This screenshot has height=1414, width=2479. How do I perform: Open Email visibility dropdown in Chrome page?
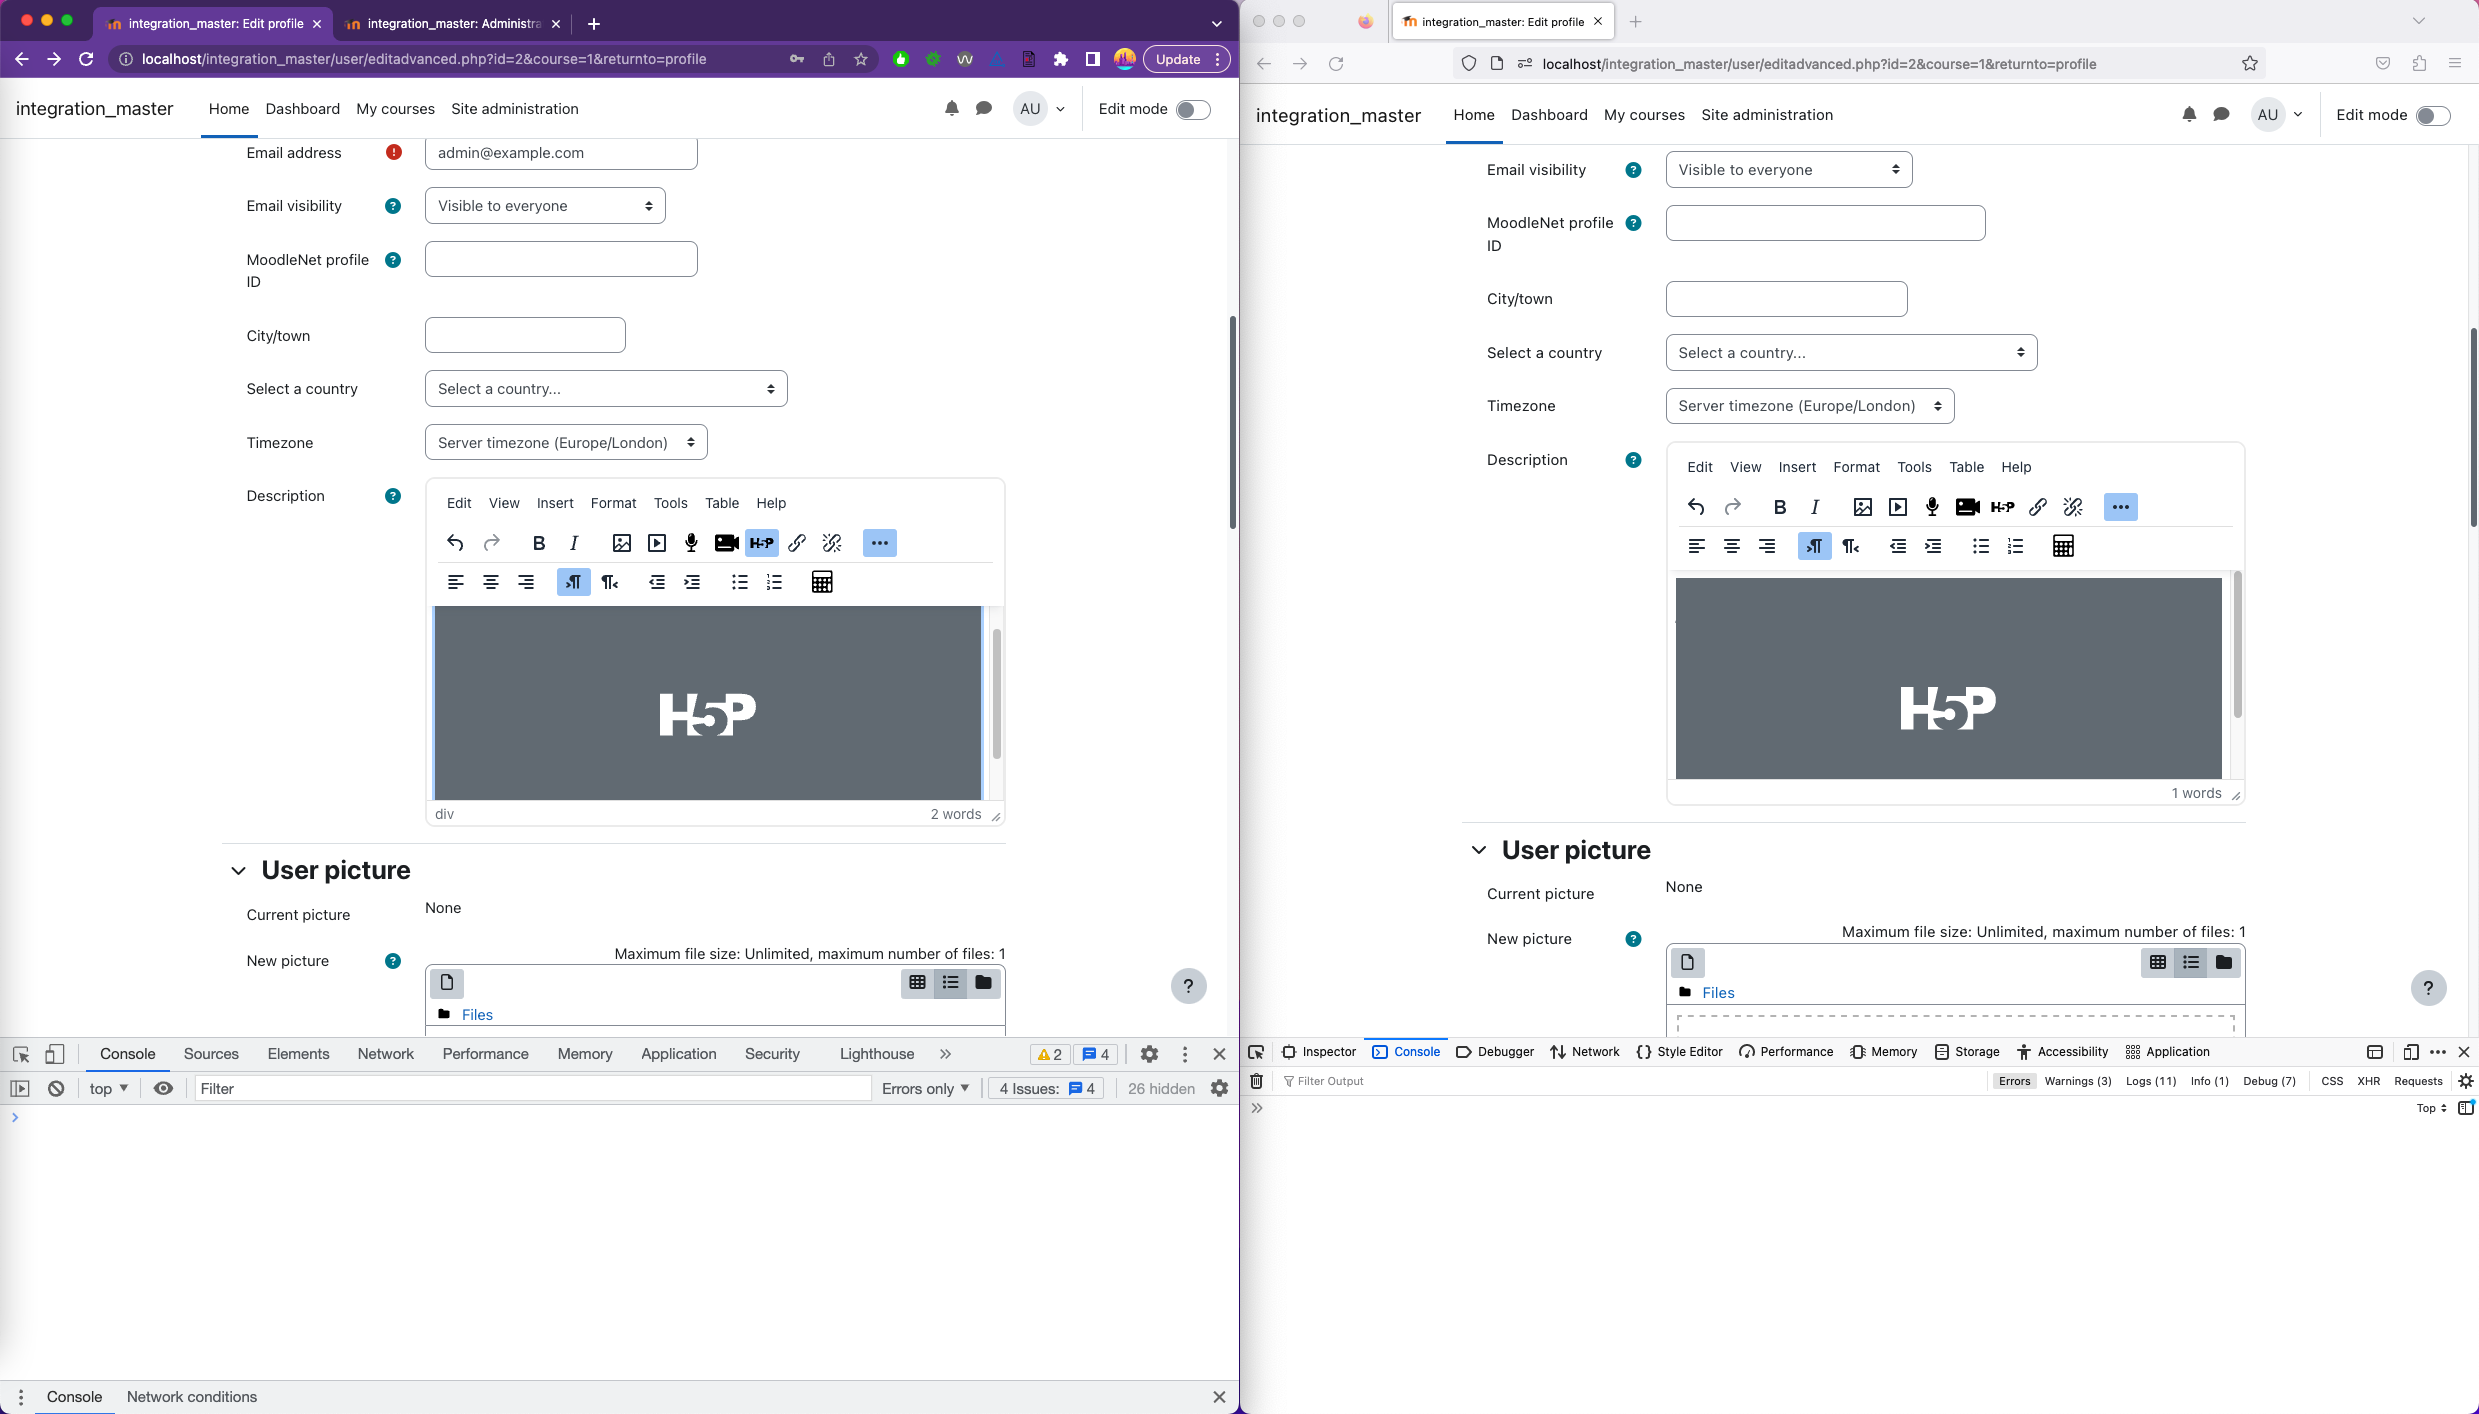[545, 206]
